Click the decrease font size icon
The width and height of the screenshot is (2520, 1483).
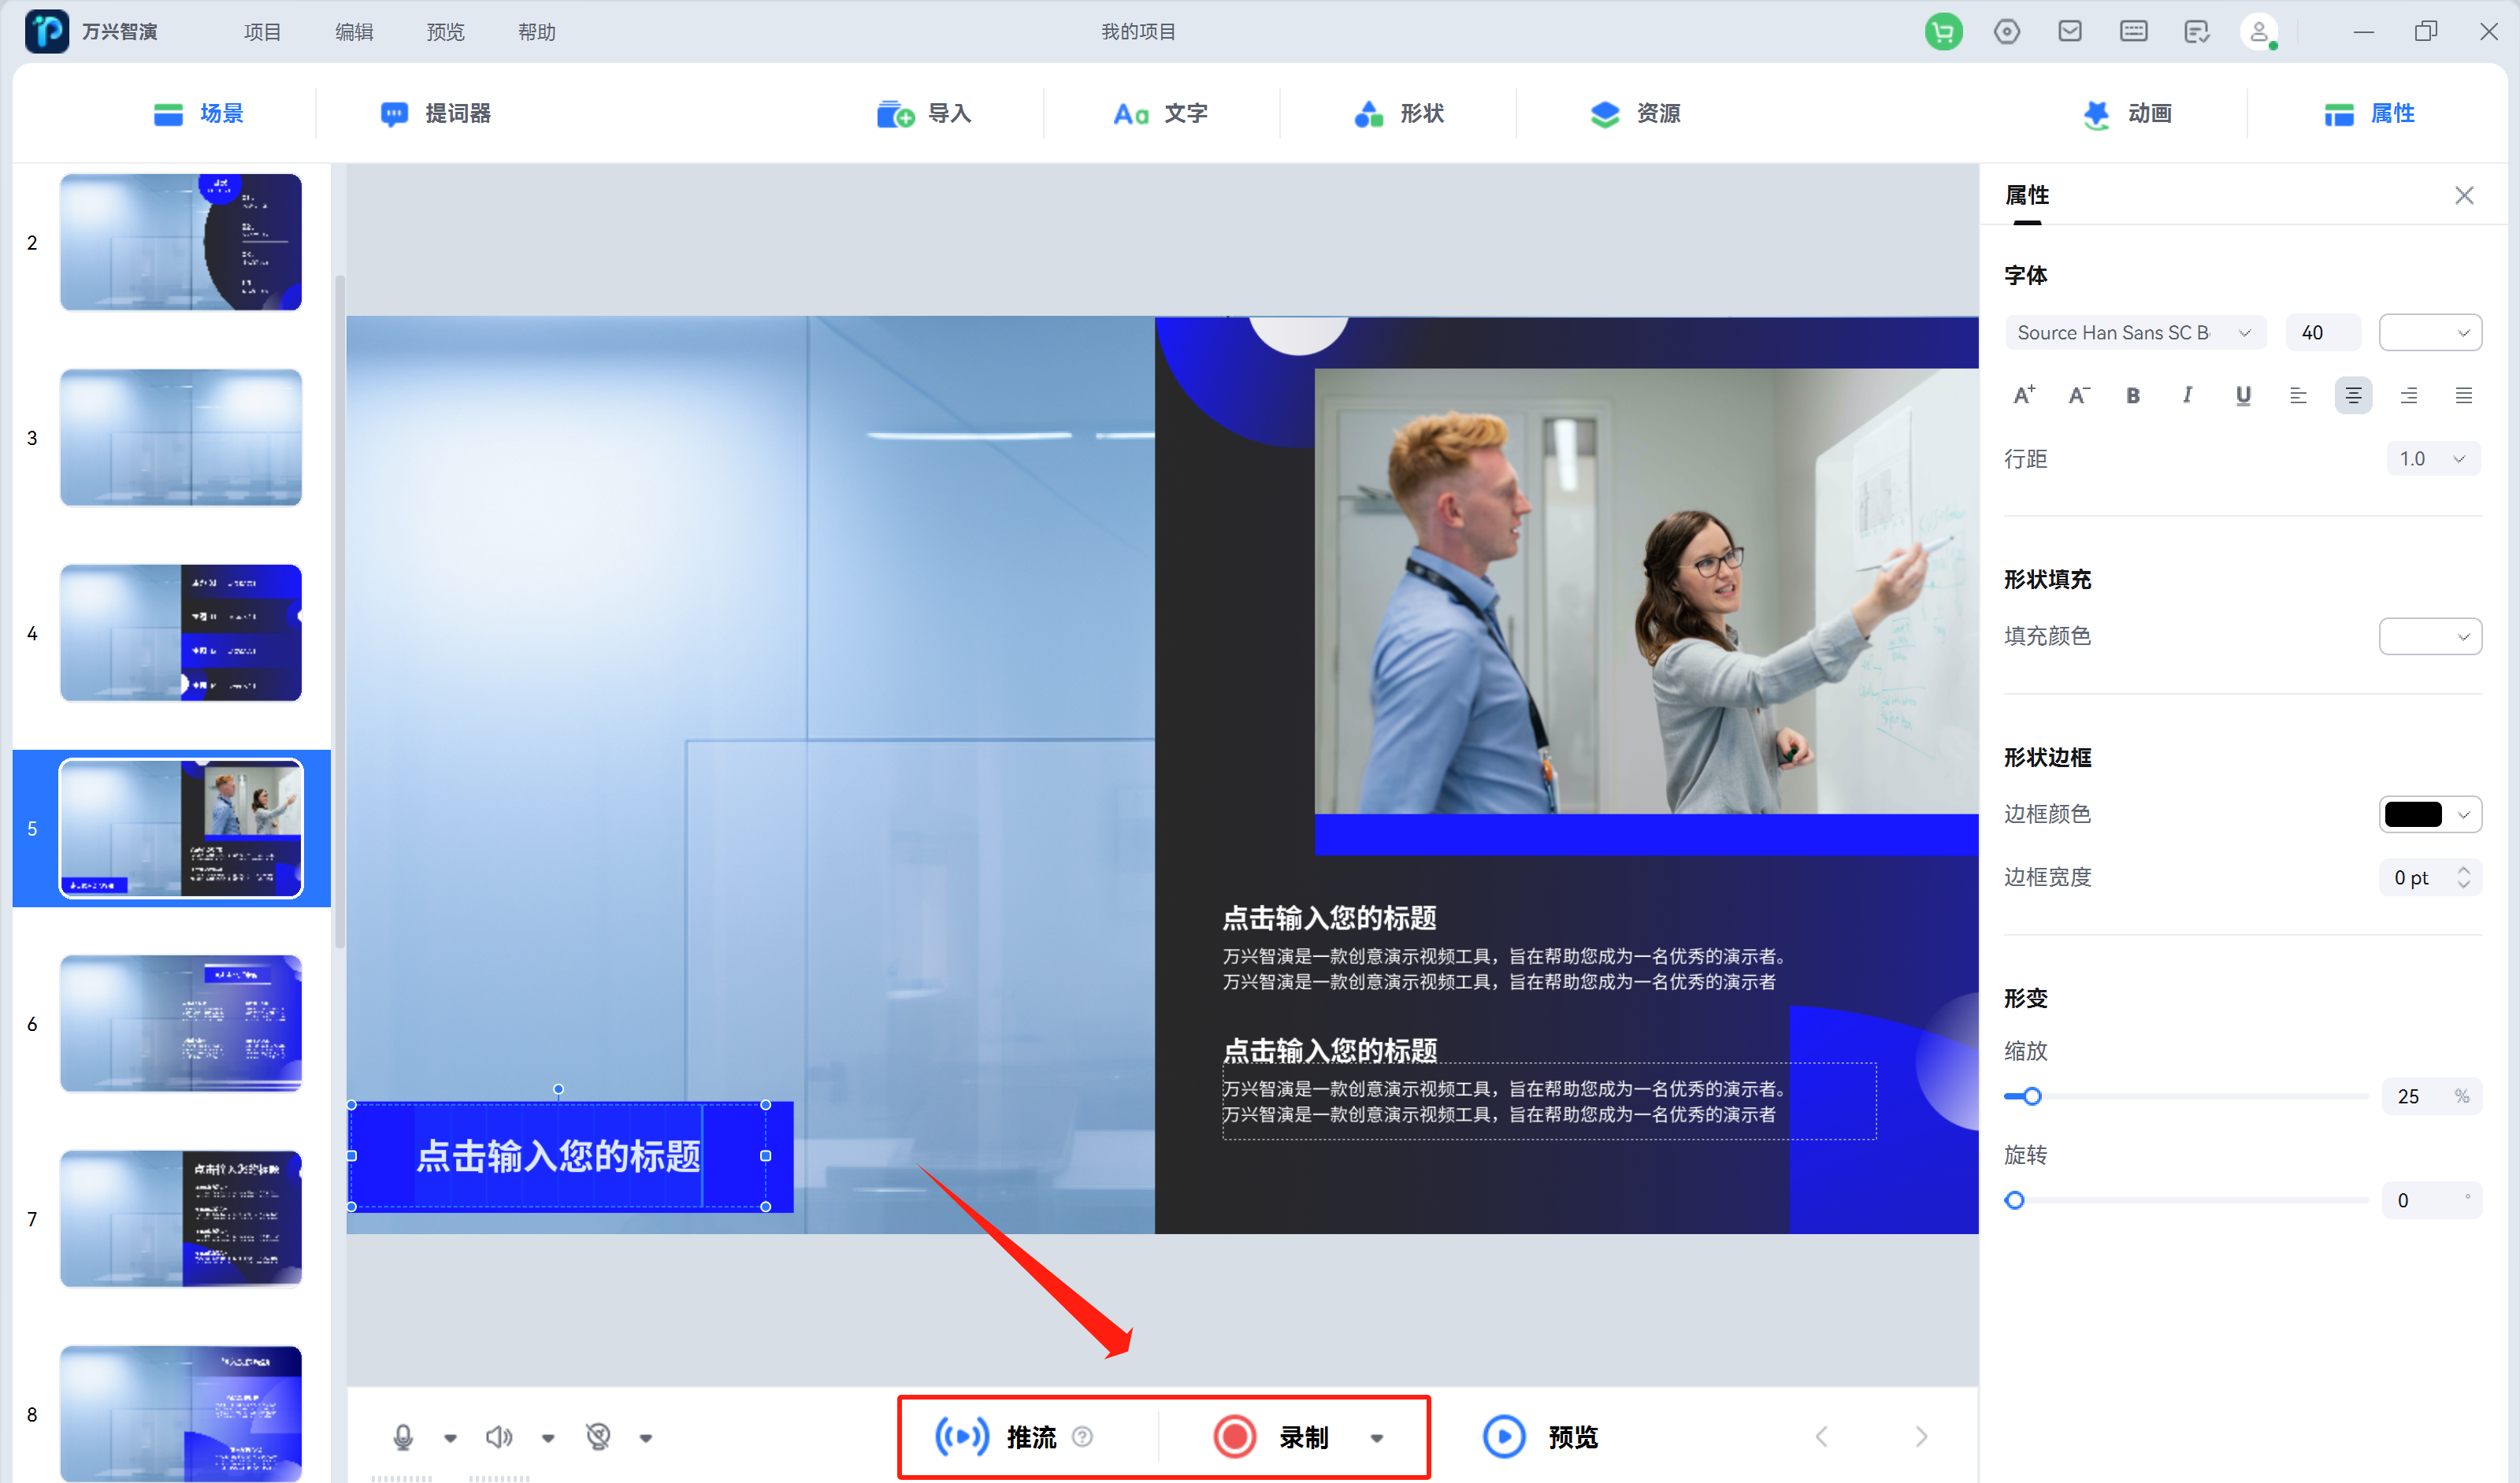click(2079, 395)
